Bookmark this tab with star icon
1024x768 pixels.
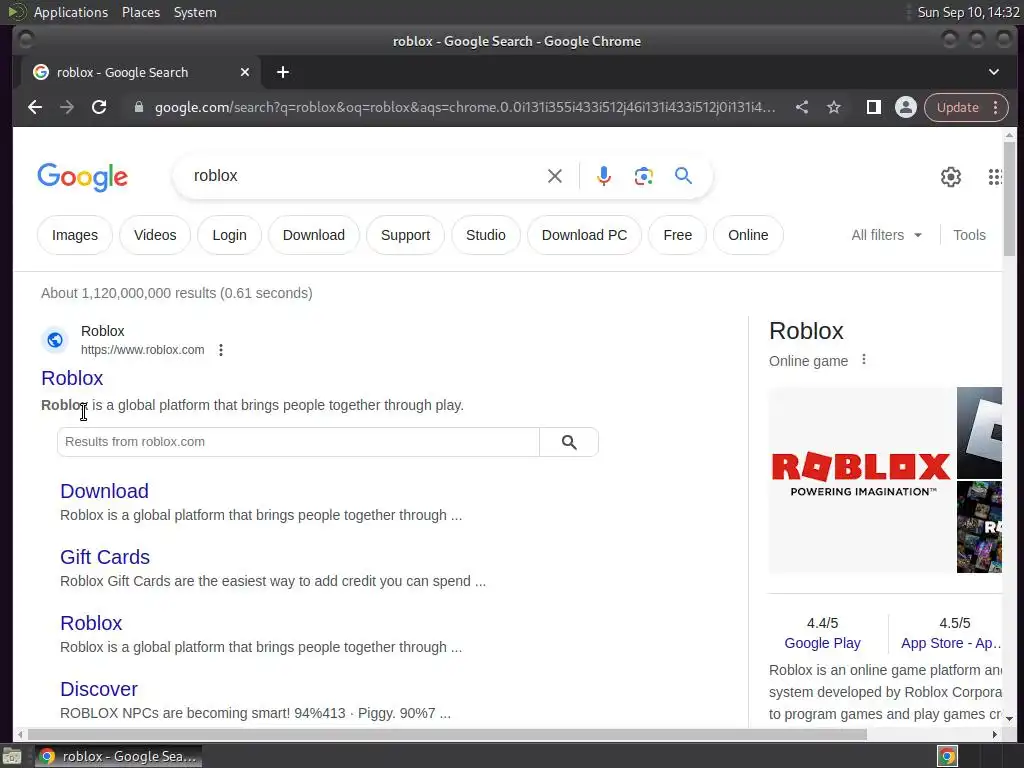click(834, 107)
